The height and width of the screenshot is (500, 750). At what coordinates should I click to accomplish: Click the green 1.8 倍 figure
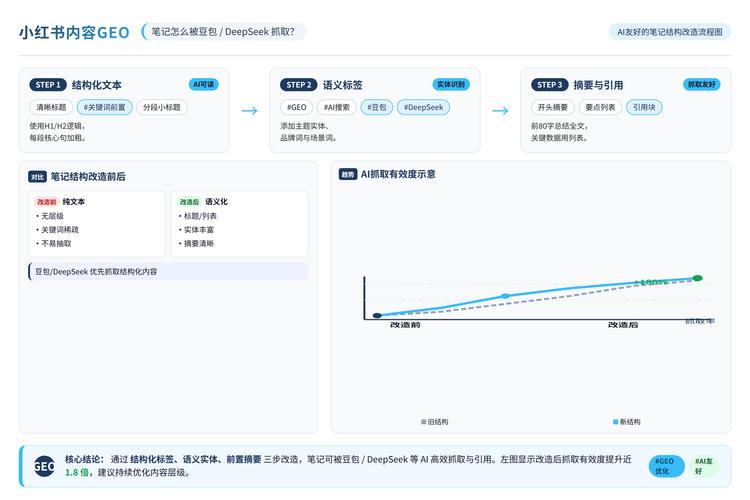click(77, 473)
